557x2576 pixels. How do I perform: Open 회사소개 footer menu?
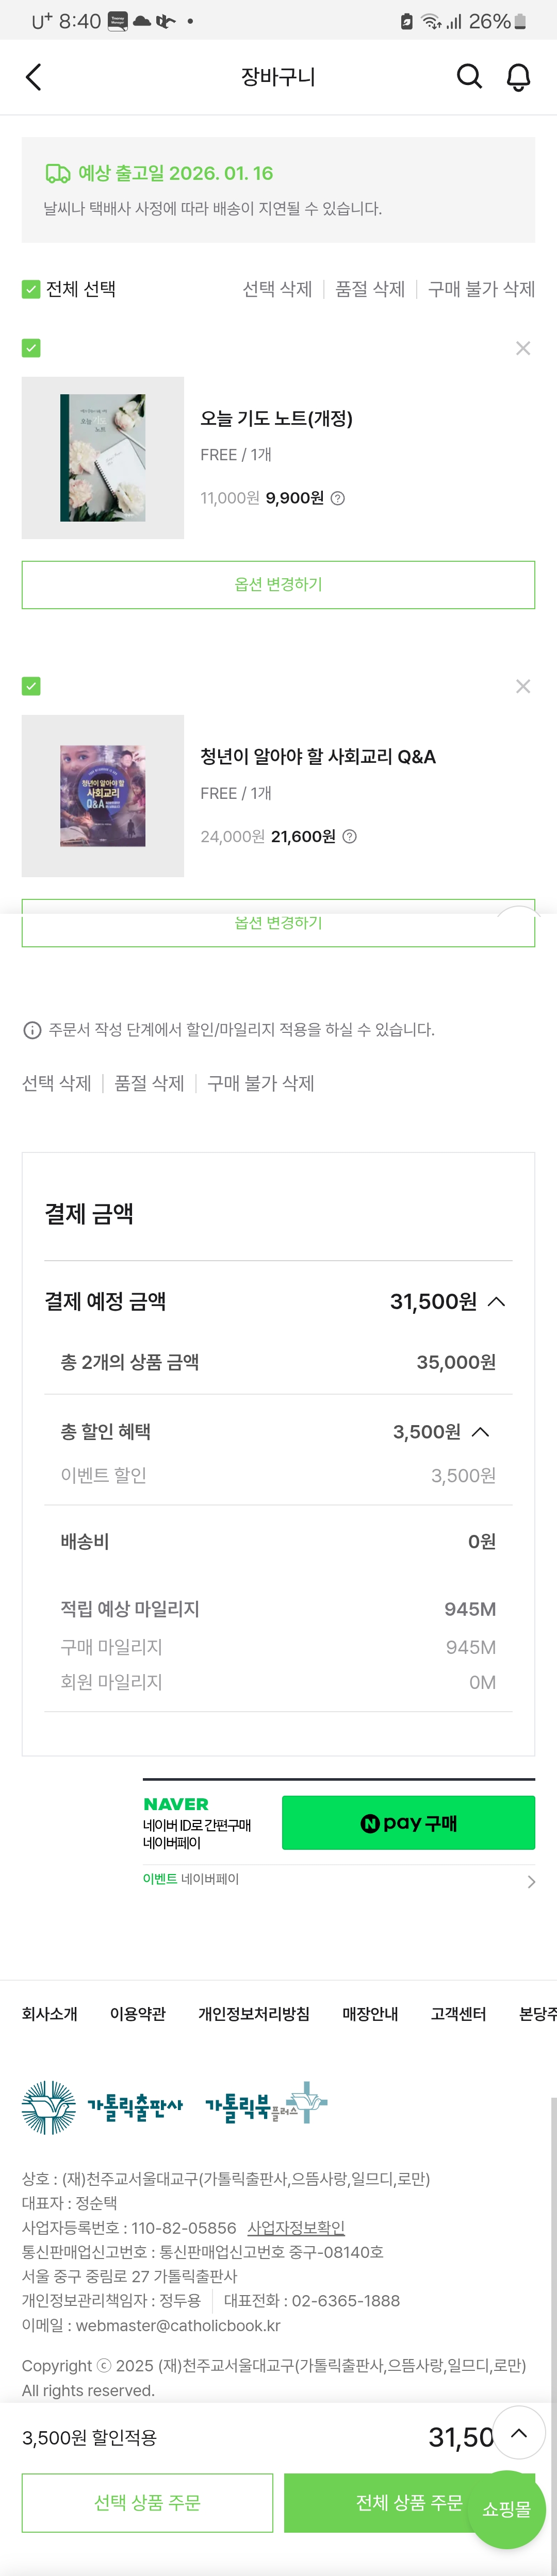click(50, 2013)
